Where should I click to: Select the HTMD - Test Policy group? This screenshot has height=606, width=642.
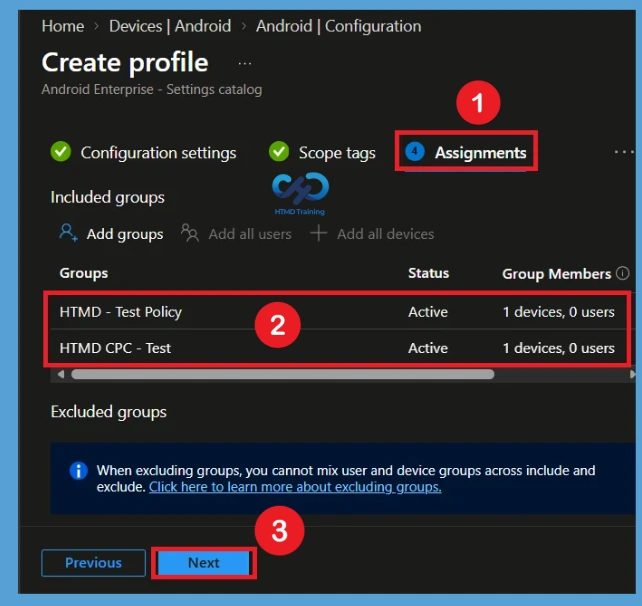120,312
